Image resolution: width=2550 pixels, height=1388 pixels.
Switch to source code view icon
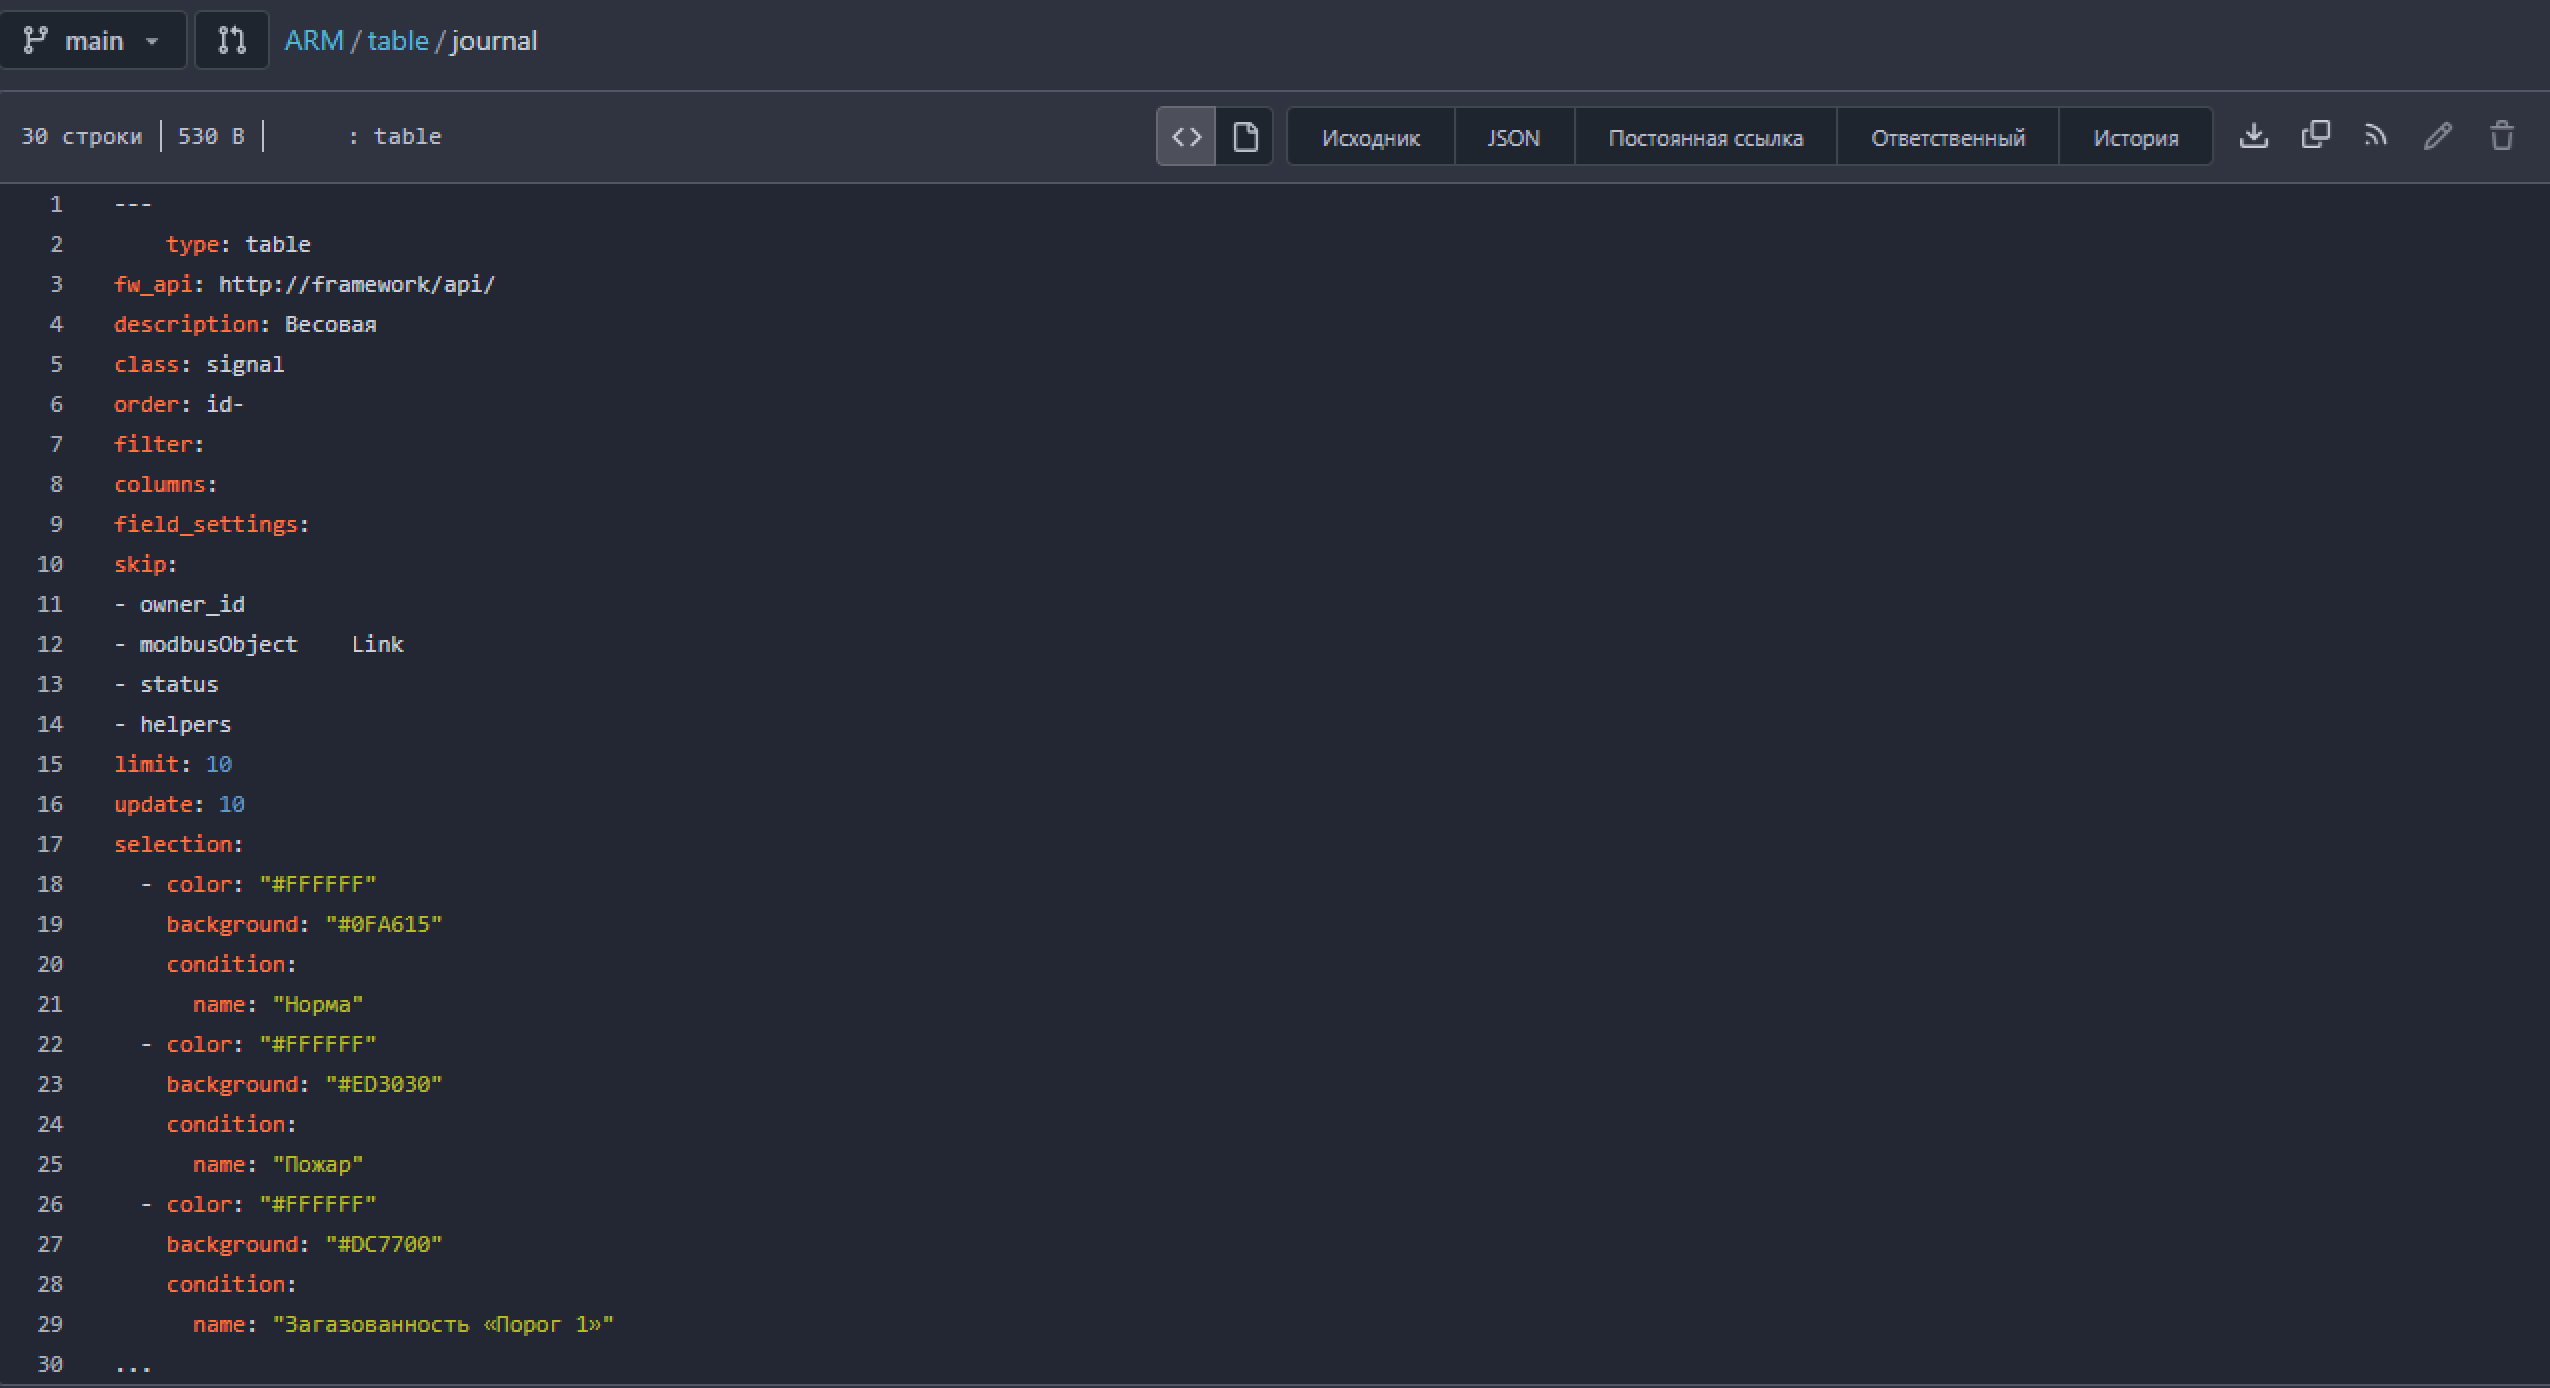pos(1186,136)
